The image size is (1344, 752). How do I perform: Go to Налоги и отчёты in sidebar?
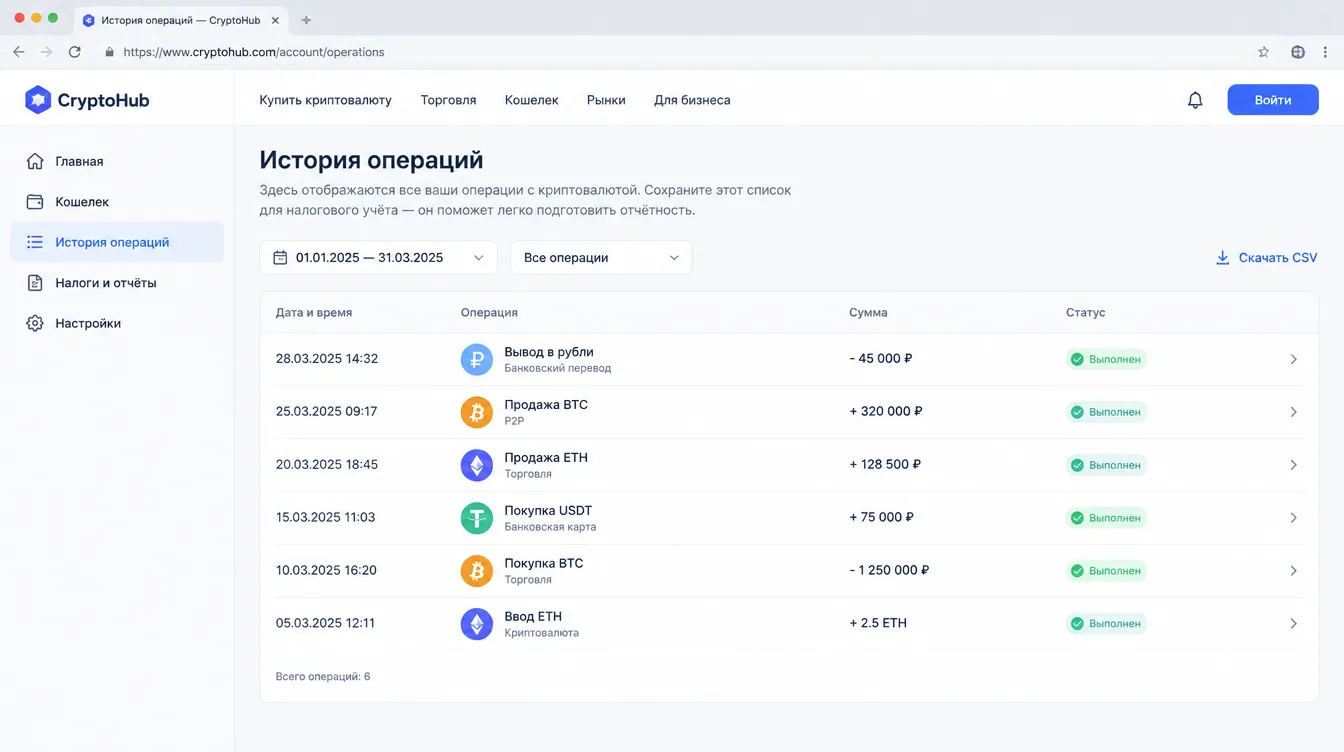117,283
